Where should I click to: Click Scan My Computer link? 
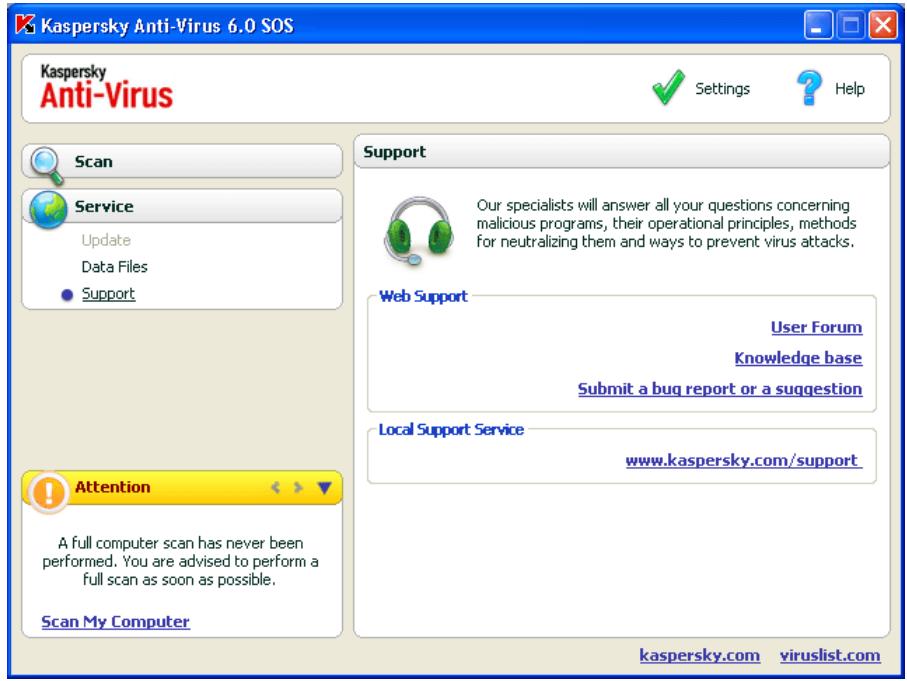coord(115,621)
